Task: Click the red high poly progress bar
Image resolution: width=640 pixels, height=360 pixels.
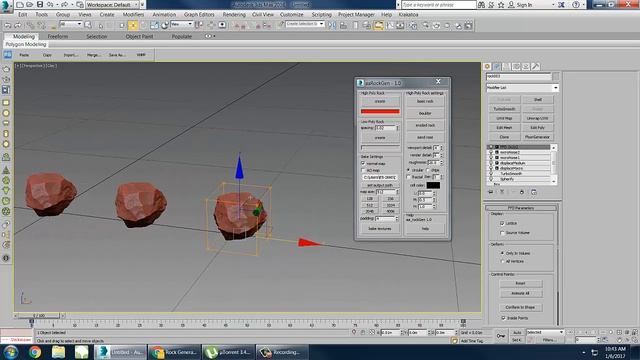Action: pyautogui.click(x=380, y=111)
